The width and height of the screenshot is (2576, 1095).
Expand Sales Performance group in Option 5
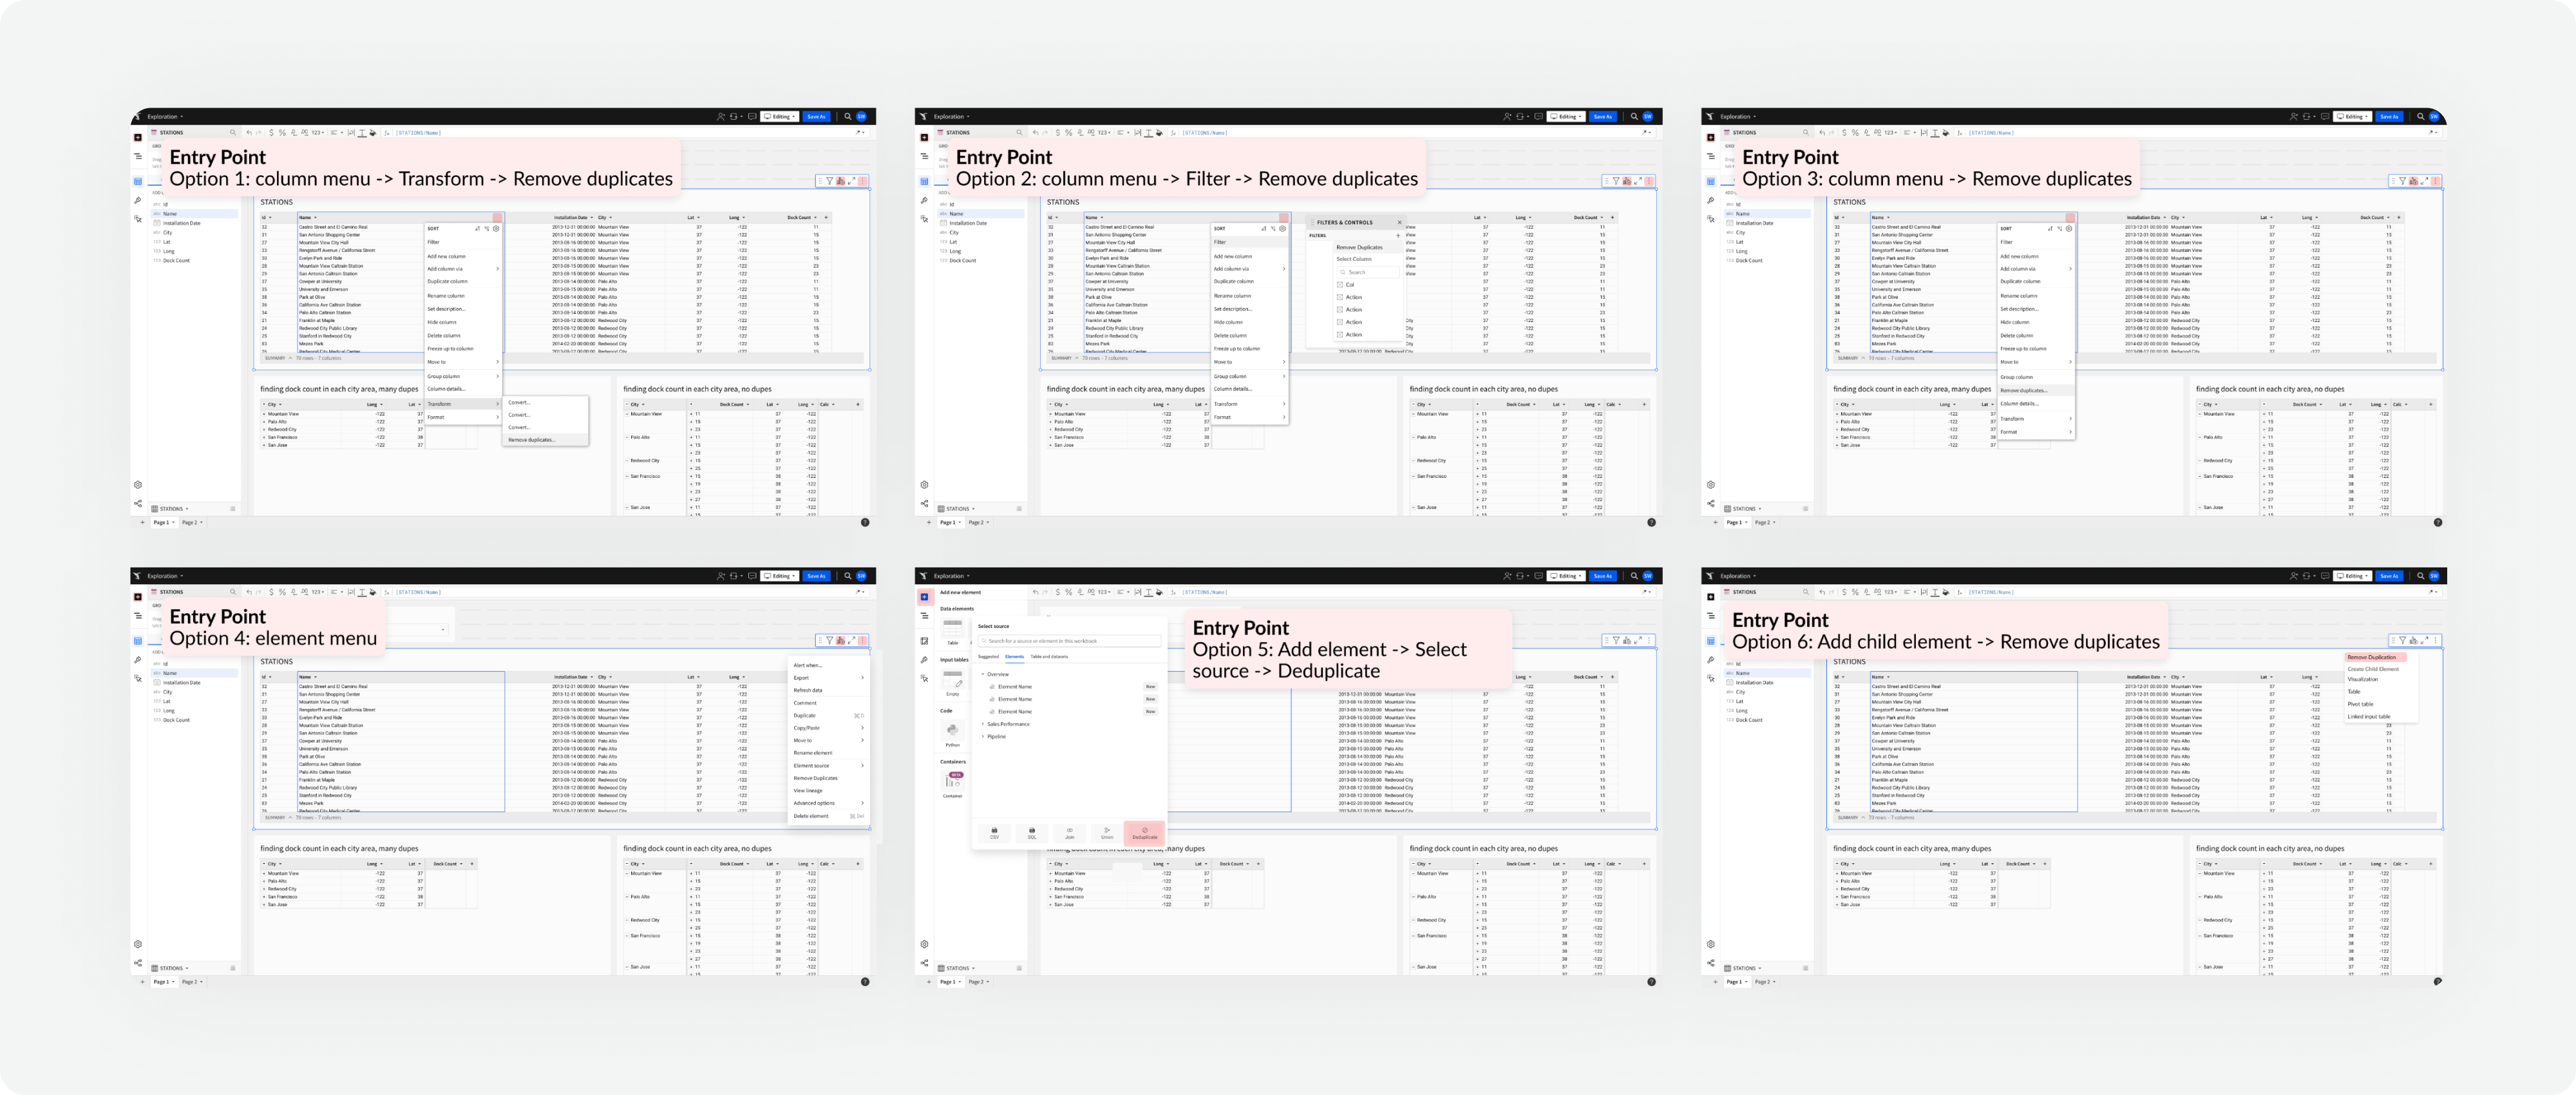click(983, 724)
